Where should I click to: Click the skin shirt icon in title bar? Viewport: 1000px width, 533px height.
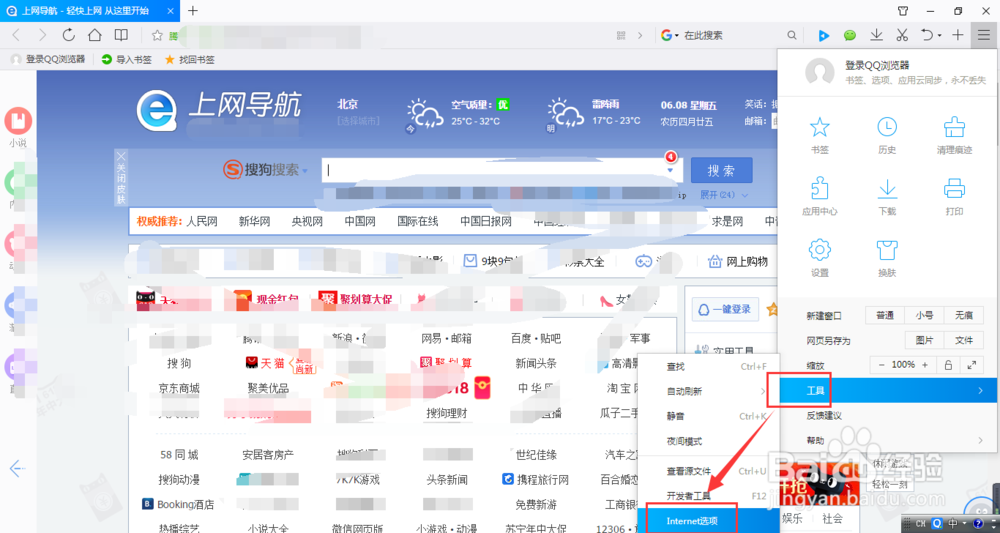[x=903, y=11]
